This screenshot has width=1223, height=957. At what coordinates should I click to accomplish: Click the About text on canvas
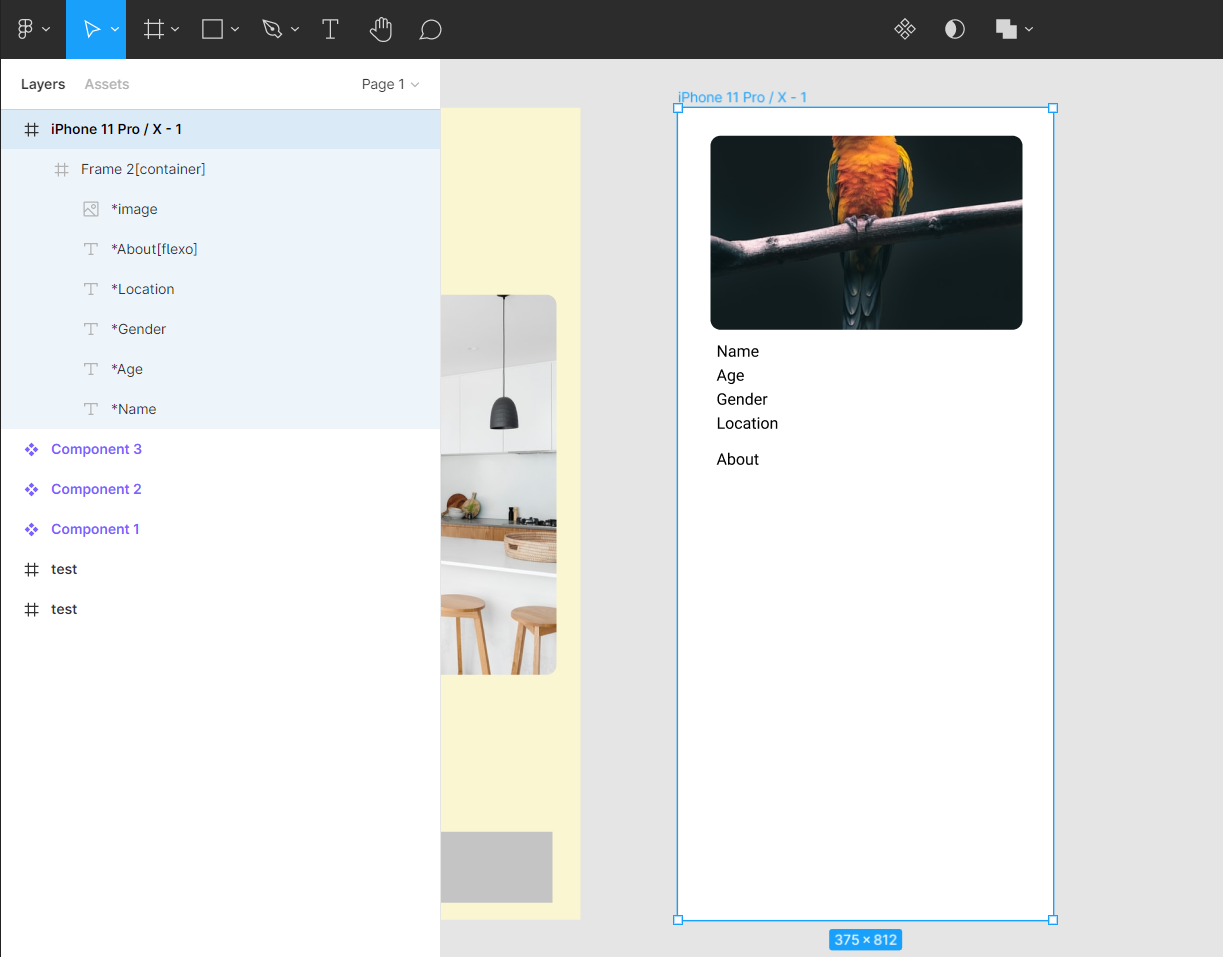[738, 459]
